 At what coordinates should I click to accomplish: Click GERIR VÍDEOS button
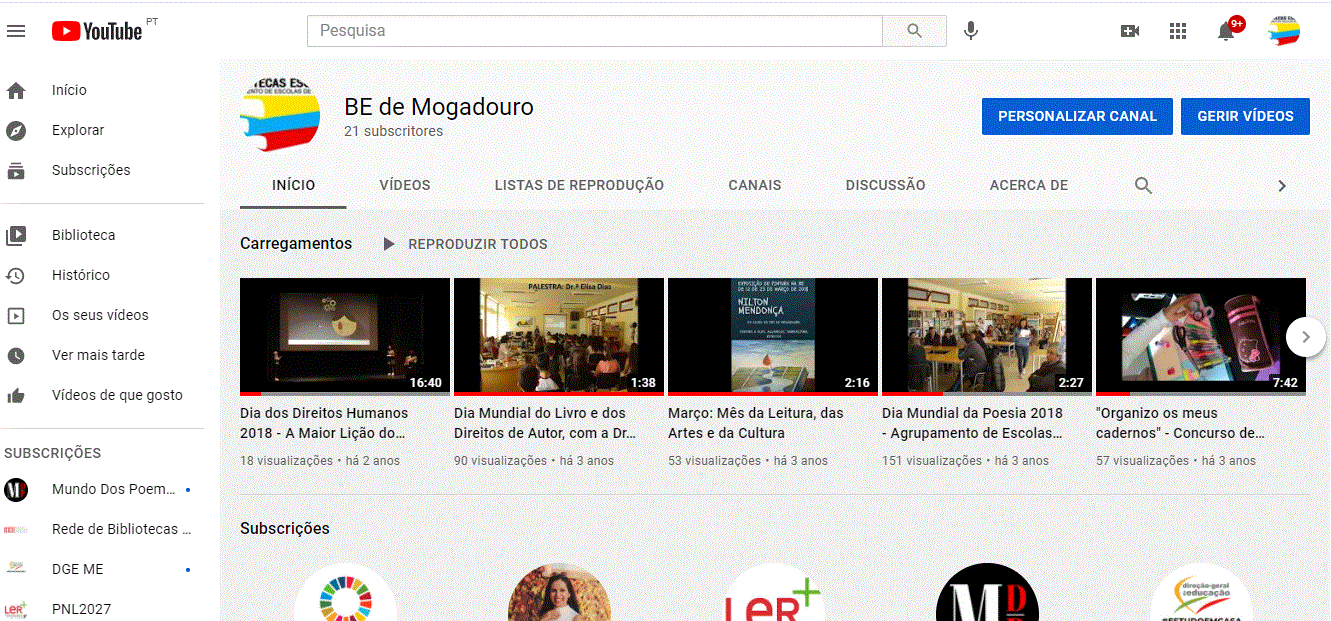click(x=1245, y=116)
